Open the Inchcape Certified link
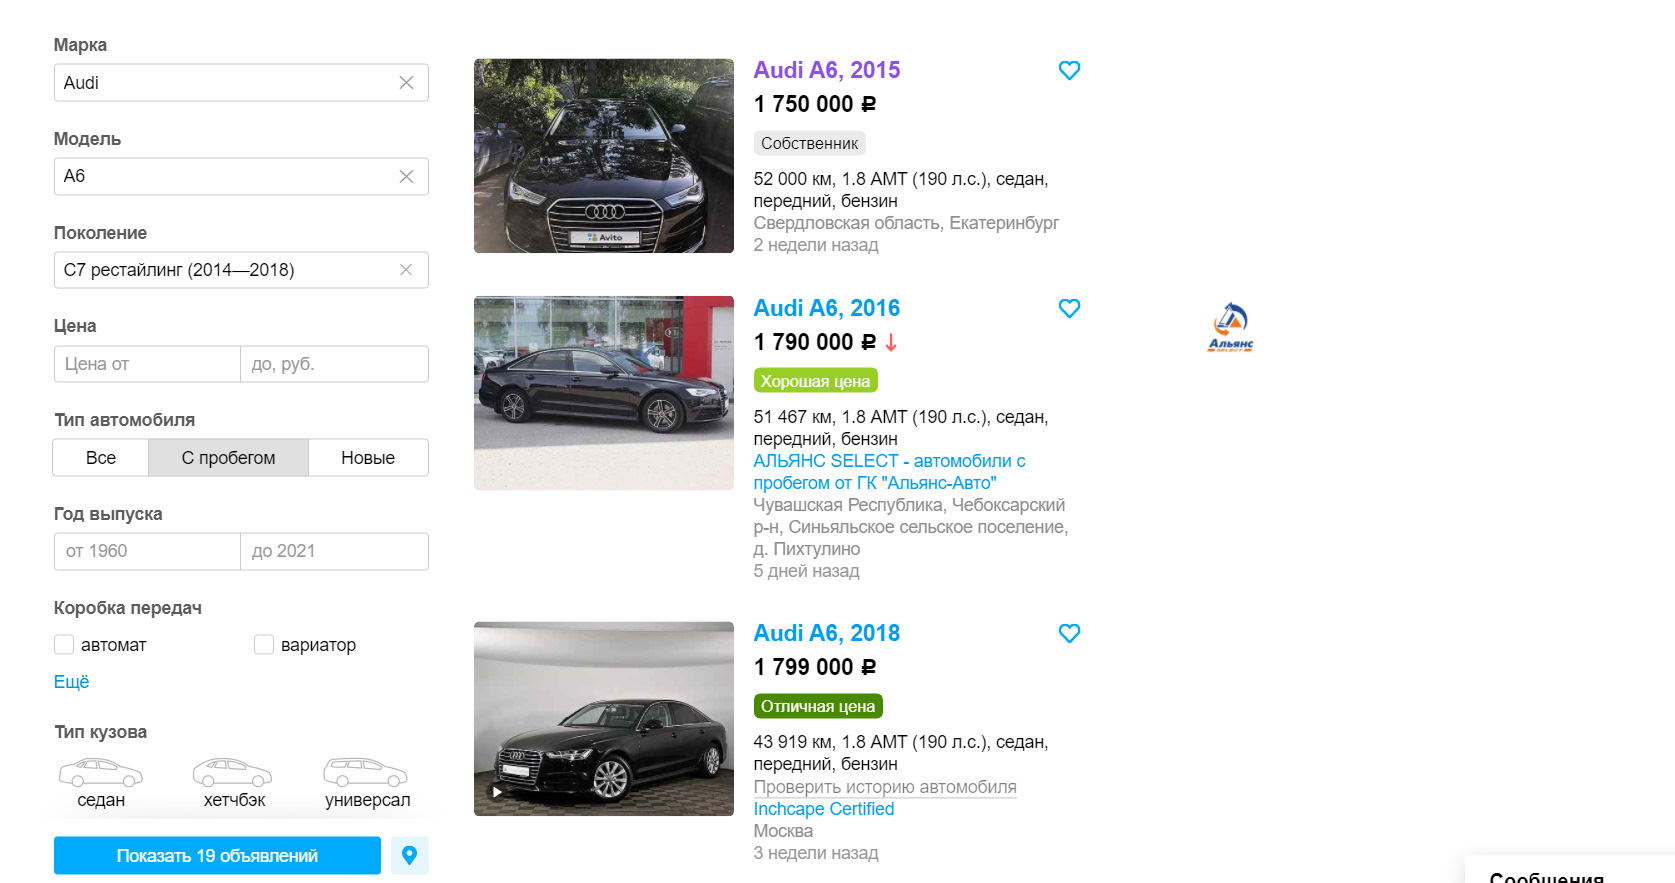 (x=823, y=809)
